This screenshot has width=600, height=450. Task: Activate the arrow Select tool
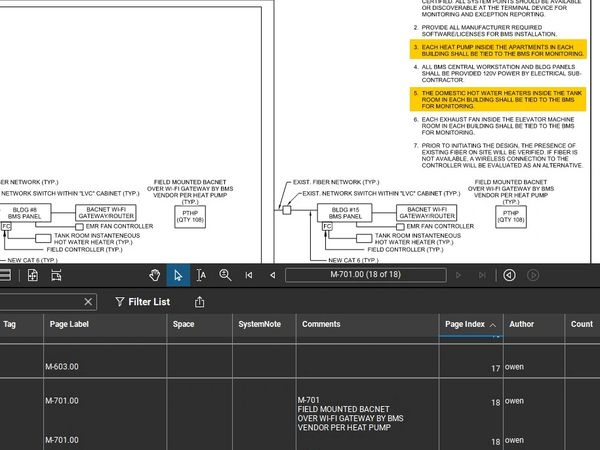point(178,275)
